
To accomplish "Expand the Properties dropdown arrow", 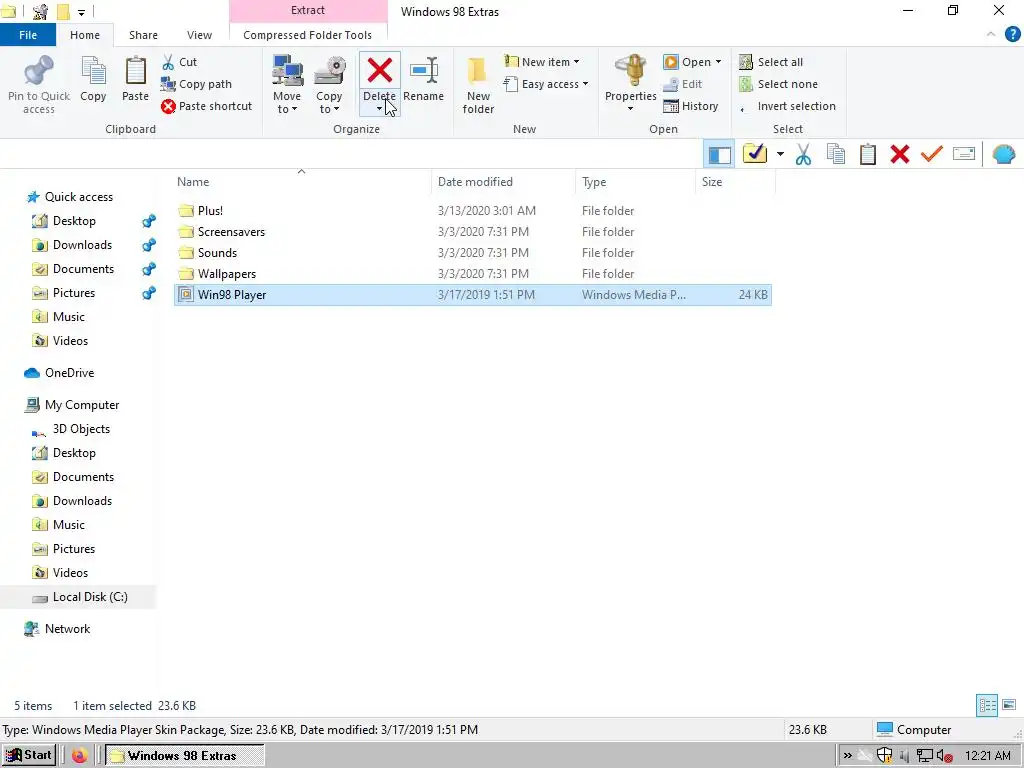I will [631, 109].
